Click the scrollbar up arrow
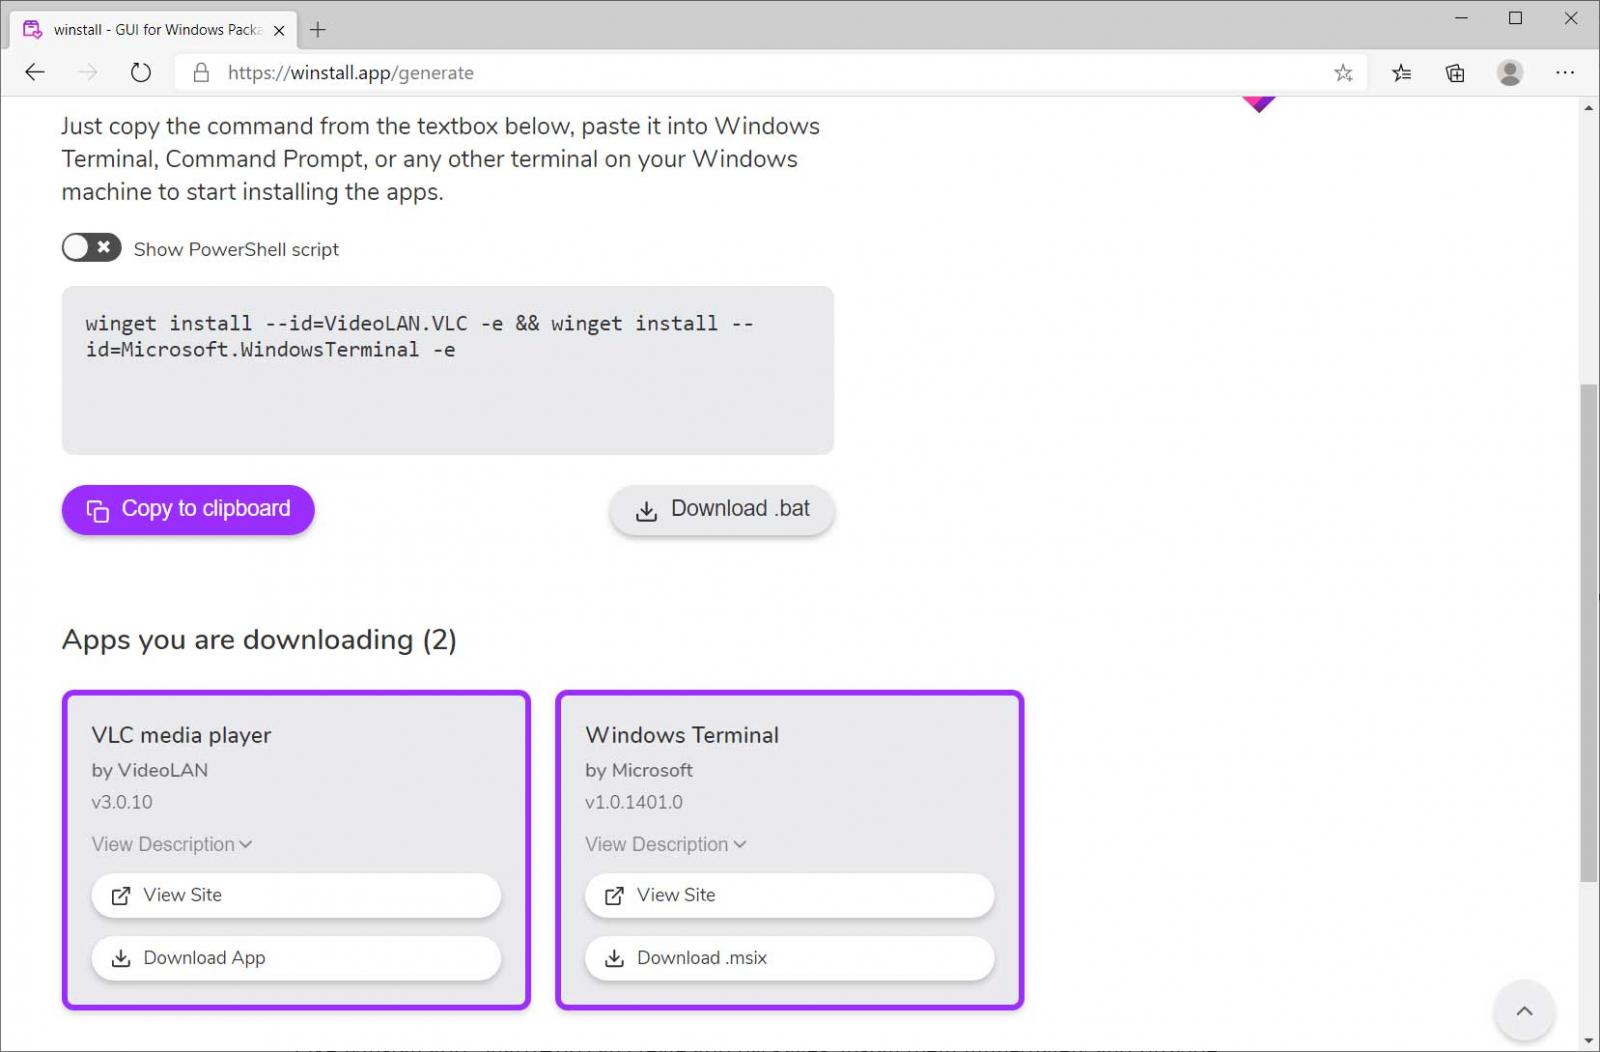 tap(1589, 107)
